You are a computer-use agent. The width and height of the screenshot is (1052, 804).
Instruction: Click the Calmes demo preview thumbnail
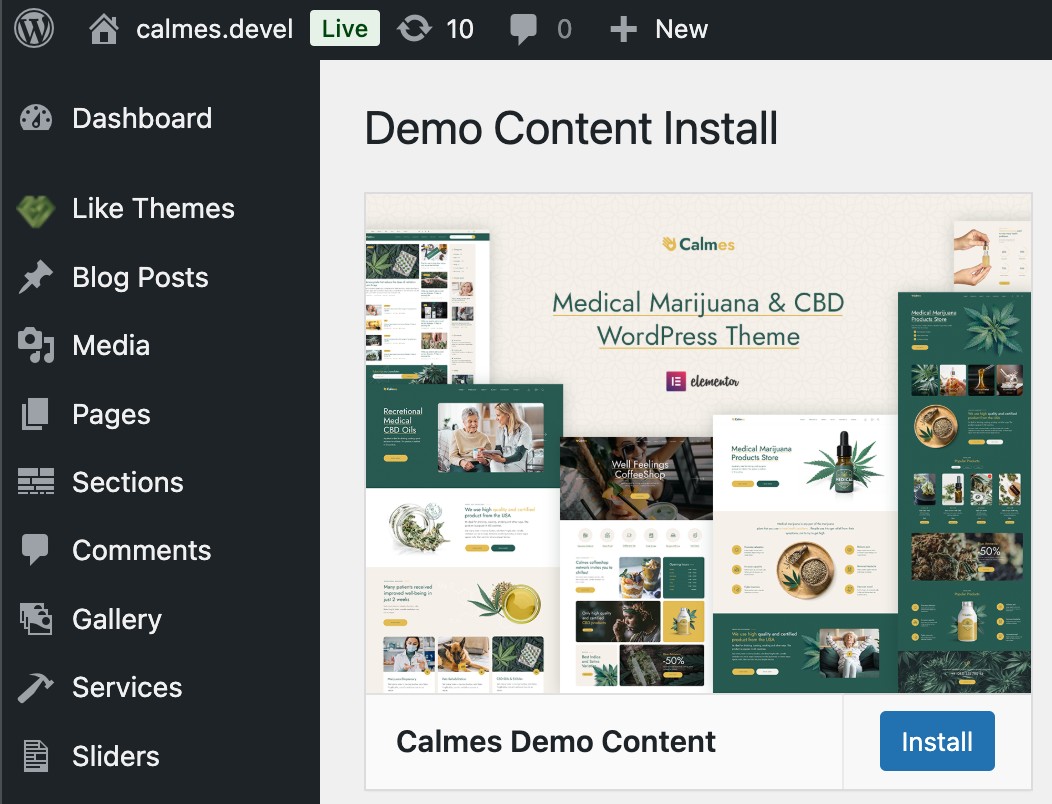pos(698,444)
